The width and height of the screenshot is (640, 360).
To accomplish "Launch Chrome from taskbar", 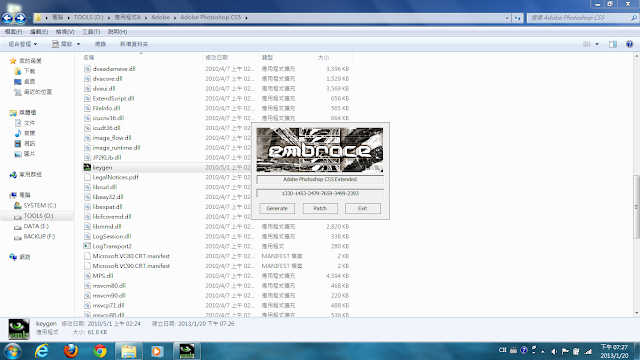I will 100,351.
